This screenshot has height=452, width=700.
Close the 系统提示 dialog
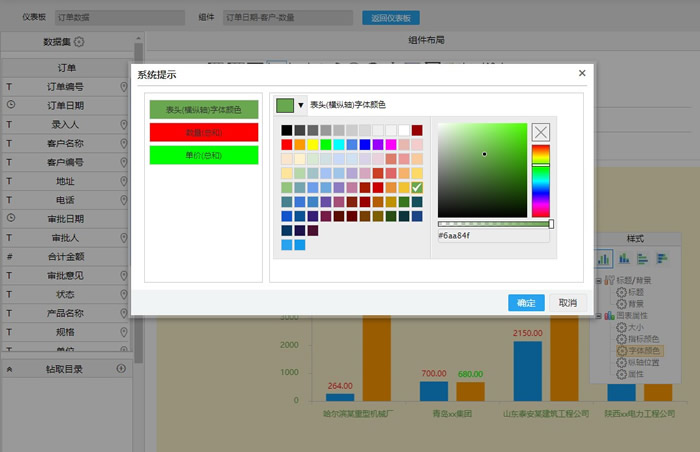582,73
